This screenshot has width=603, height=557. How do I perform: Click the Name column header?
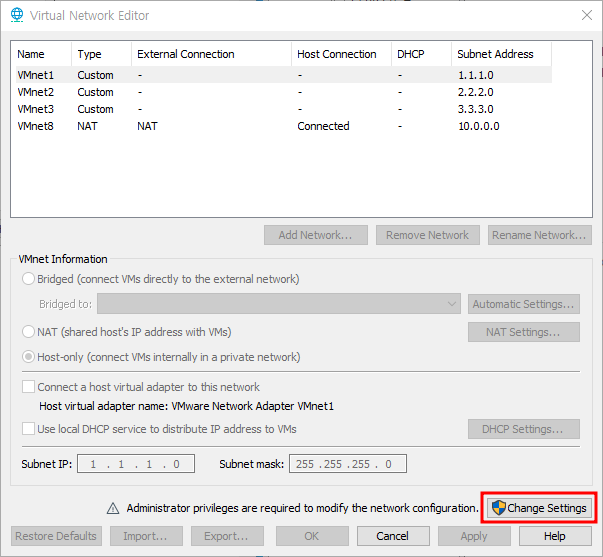pos(43,54)
